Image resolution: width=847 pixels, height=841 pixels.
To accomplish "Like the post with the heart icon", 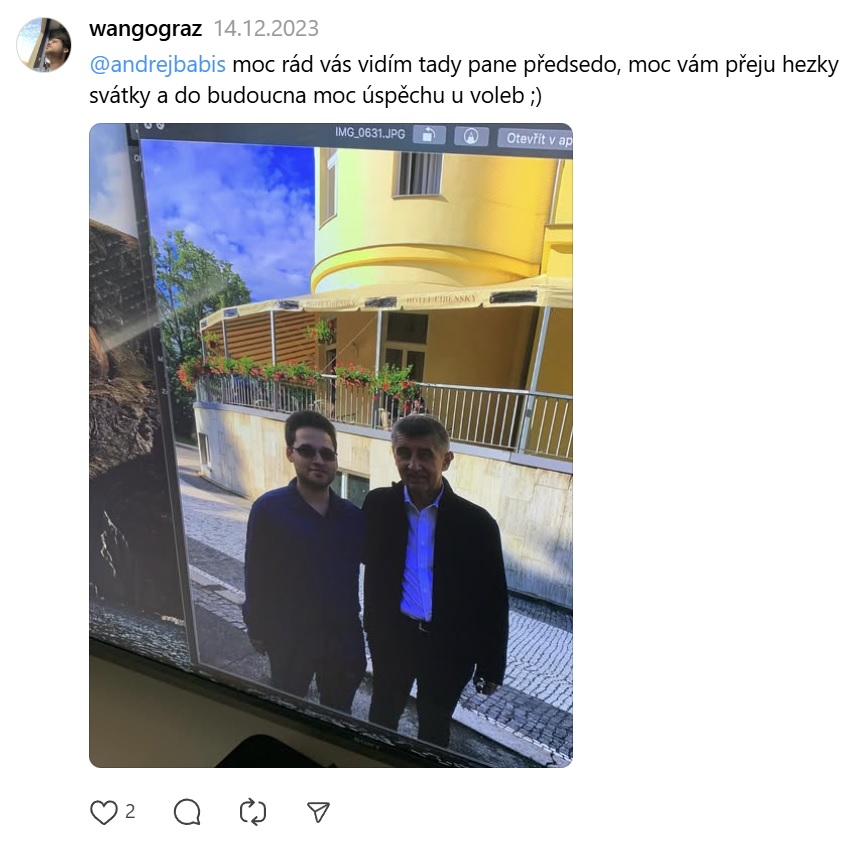I will coord(103,812).
